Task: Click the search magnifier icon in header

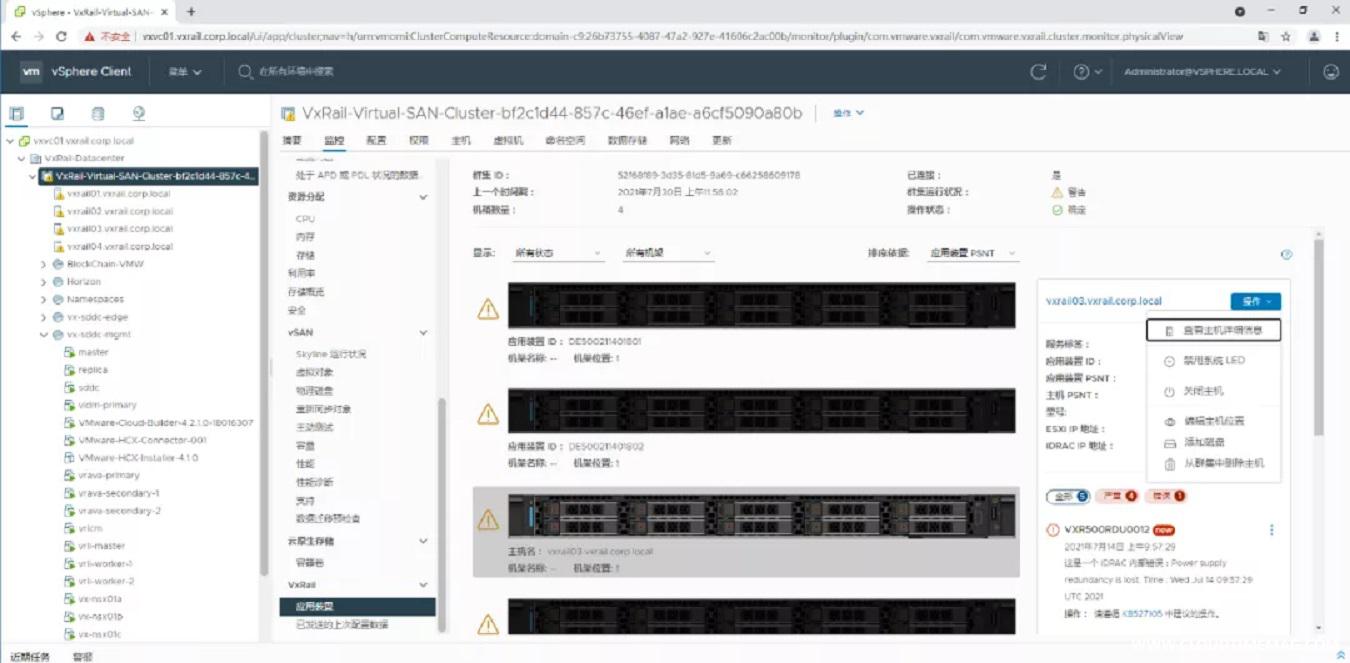Action: pos(246,72)
